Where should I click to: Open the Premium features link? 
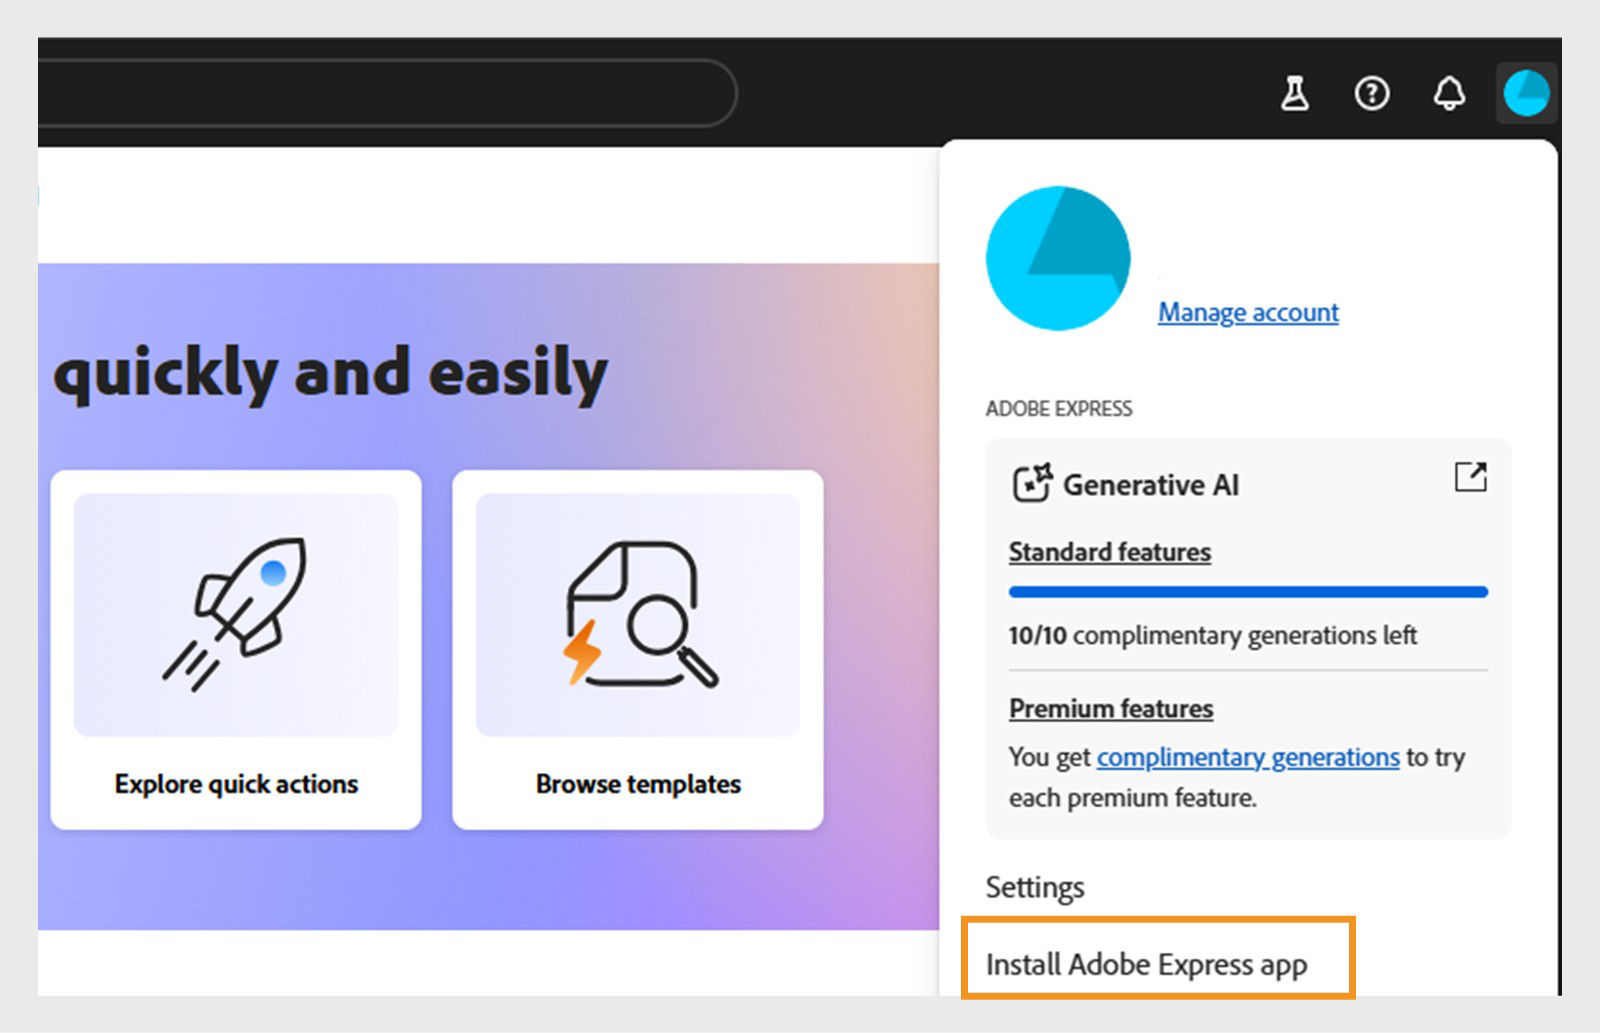tap(1110, 708)
